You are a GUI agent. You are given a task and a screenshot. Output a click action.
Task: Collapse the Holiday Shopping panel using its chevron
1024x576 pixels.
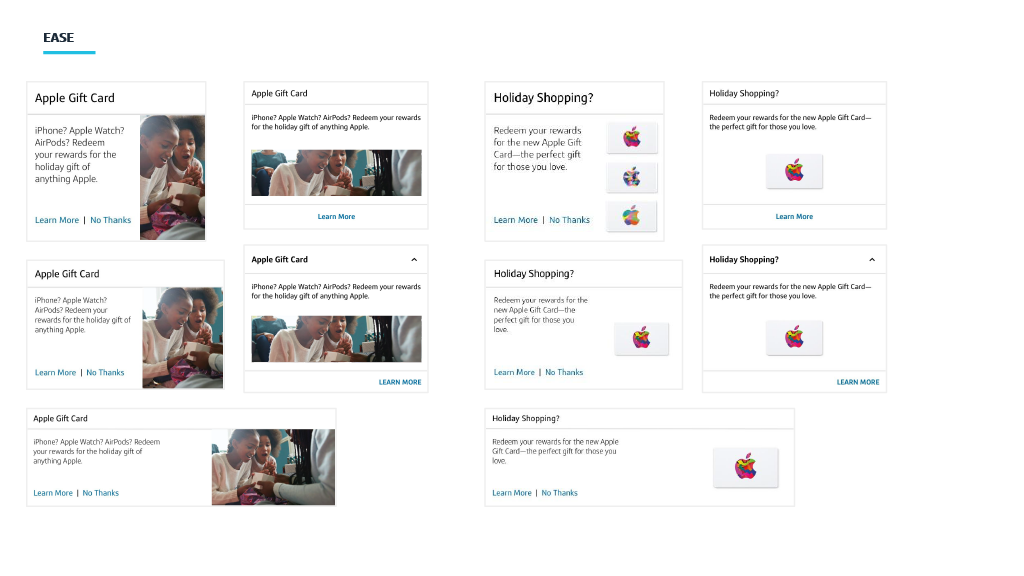[x=872, y=260]
